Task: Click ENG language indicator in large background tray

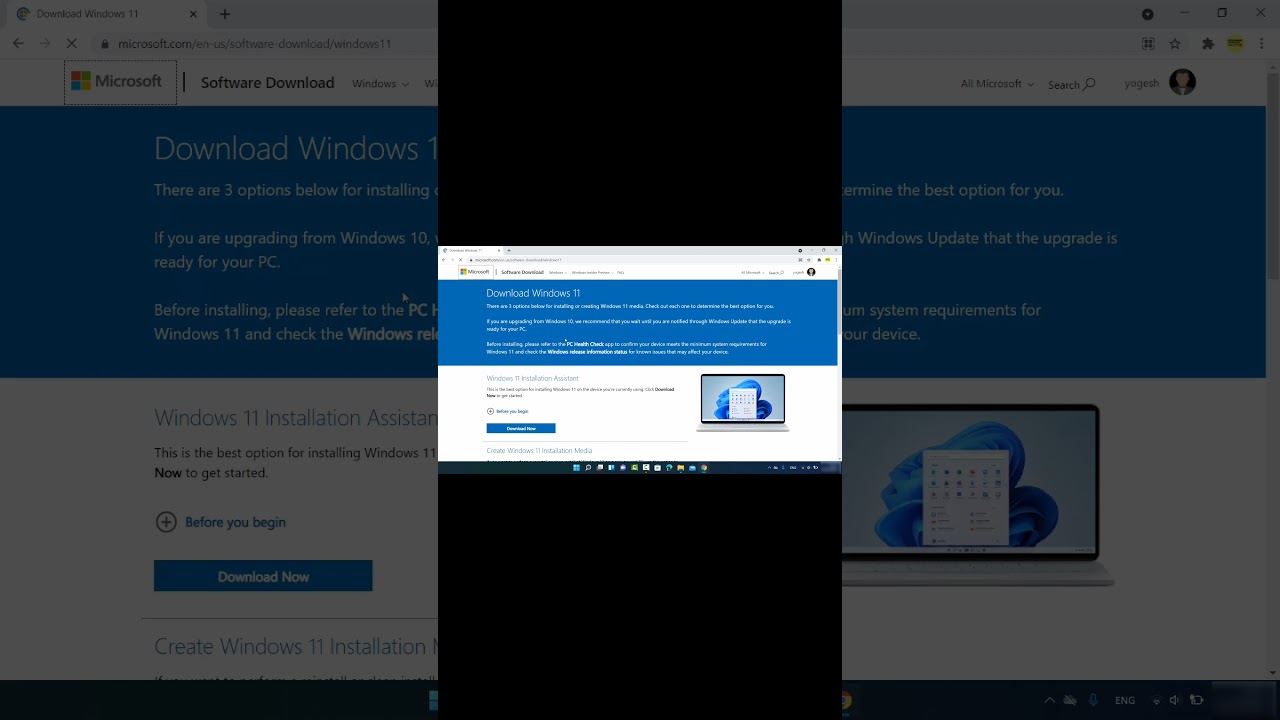Action: coord(1125,700)
